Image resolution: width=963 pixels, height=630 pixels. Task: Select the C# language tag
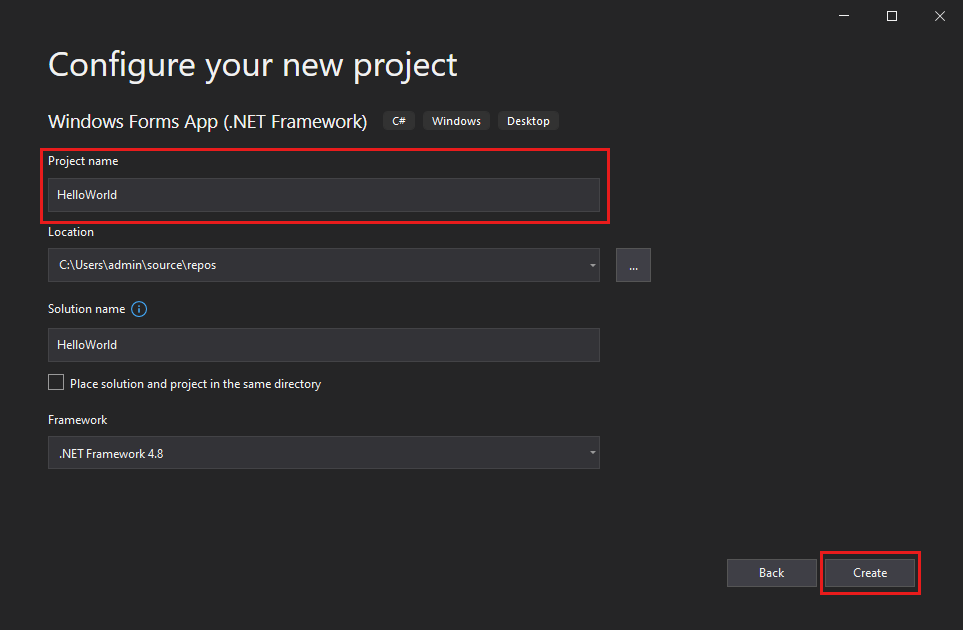[x=398, y=120]
